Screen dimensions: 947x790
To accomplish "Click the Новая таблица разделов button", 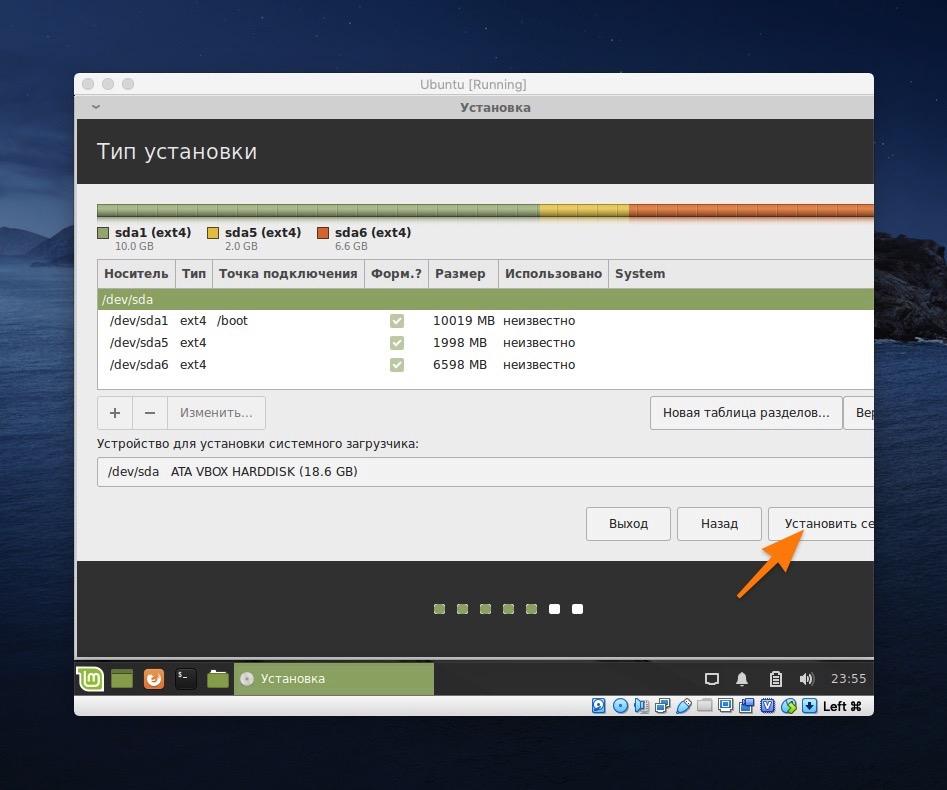I will [745, 413].
